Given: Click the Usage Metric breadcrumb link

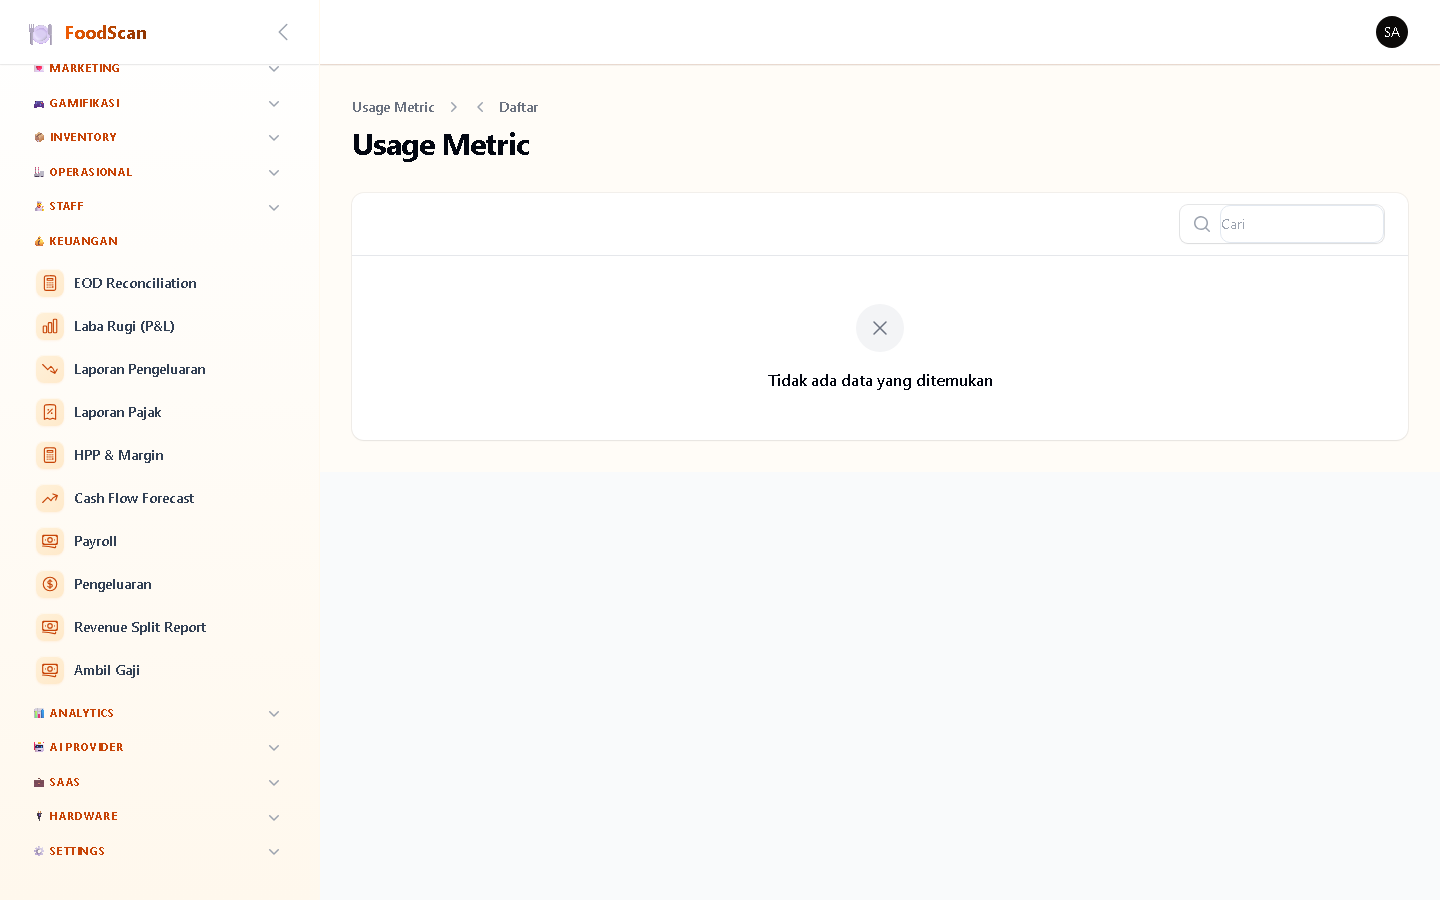Looking at the screenshot, I should 393,107.
